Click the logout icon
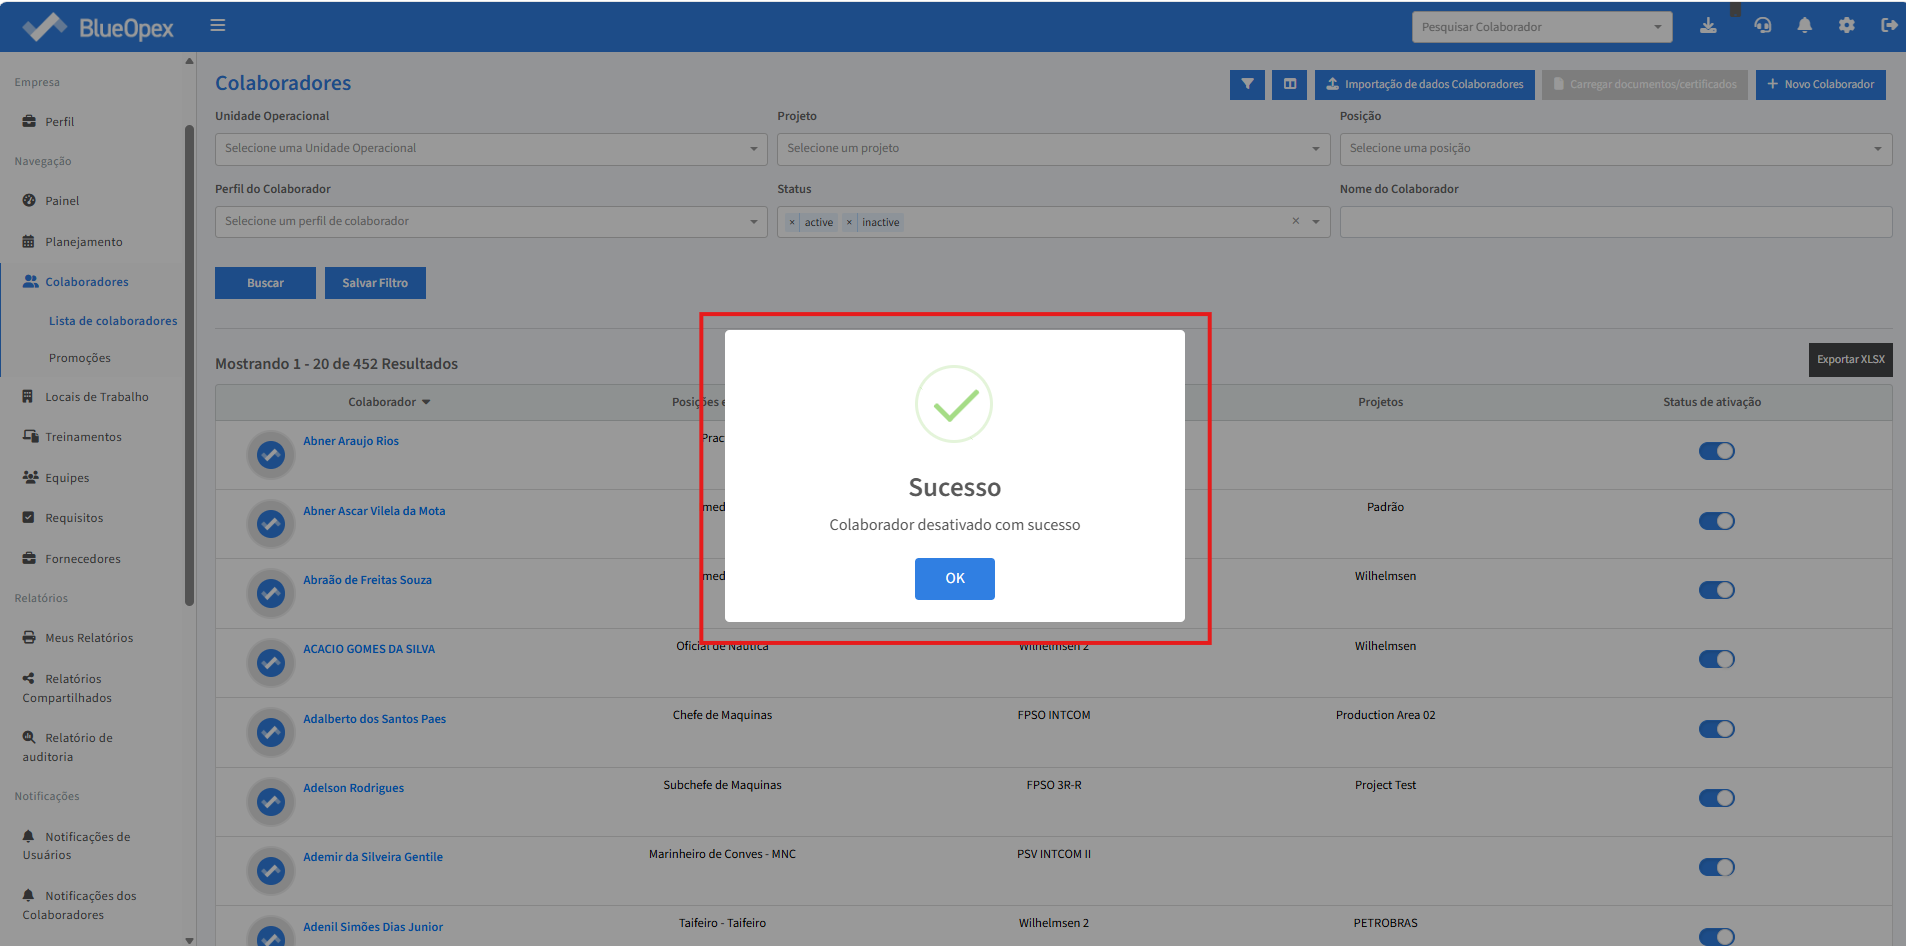Screen dimensions: 1906x946 pyautogui.click(x=1889, y=26)
